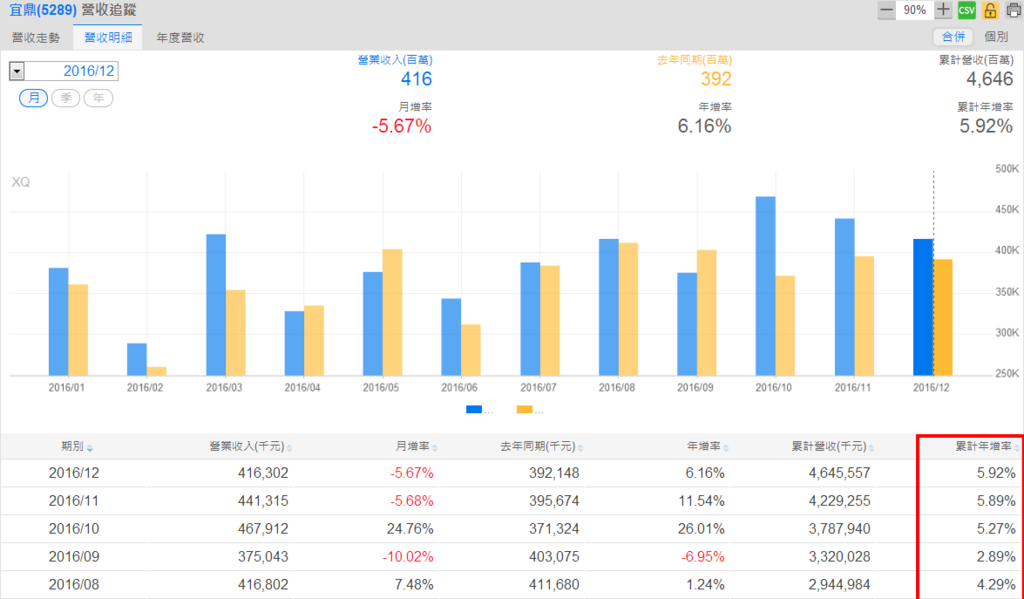Screen dimensions: 1024x599
Task: Click revenue value 416,302
Action: tap(263, 473)
